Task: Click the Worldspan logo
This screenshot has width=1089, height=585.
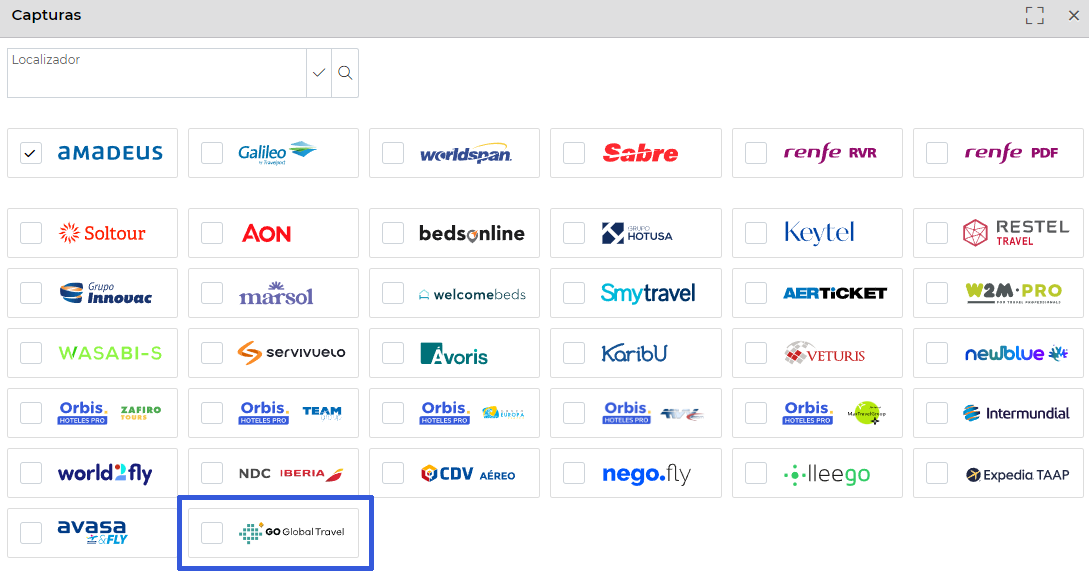Action: [x=466, y=154]
